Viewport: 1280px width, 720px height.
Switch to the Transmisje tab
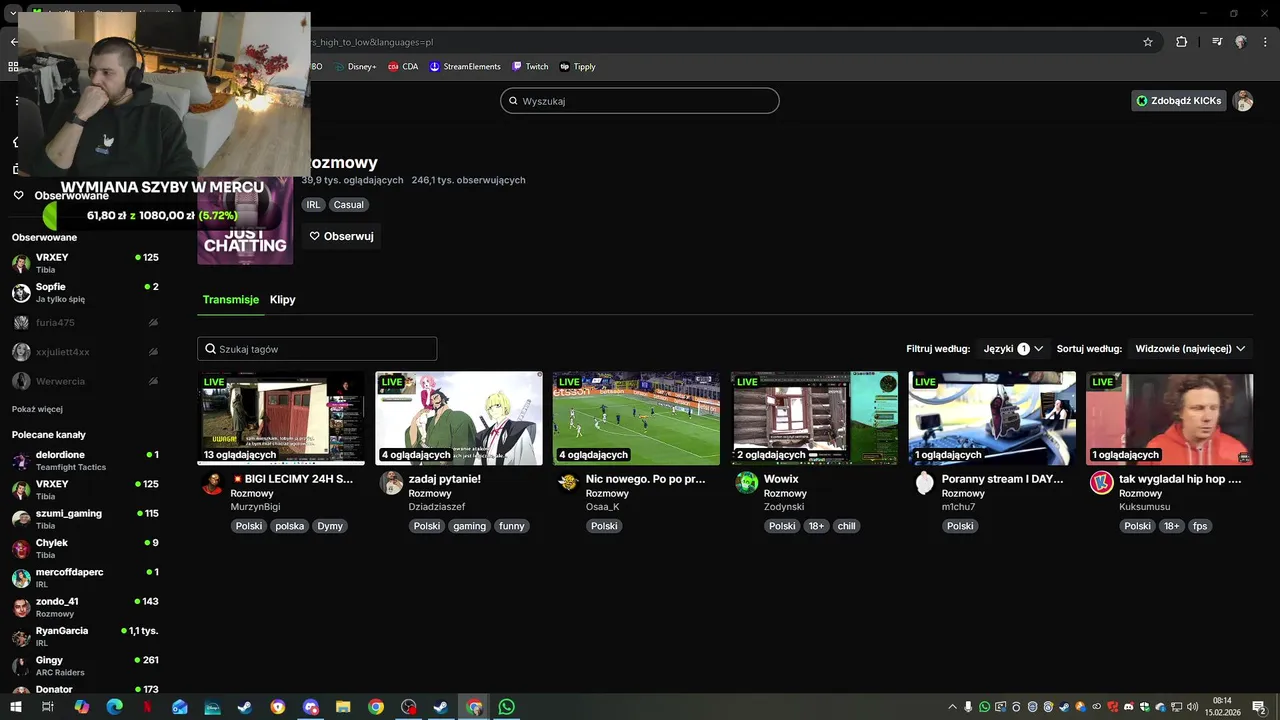point(230,300)
